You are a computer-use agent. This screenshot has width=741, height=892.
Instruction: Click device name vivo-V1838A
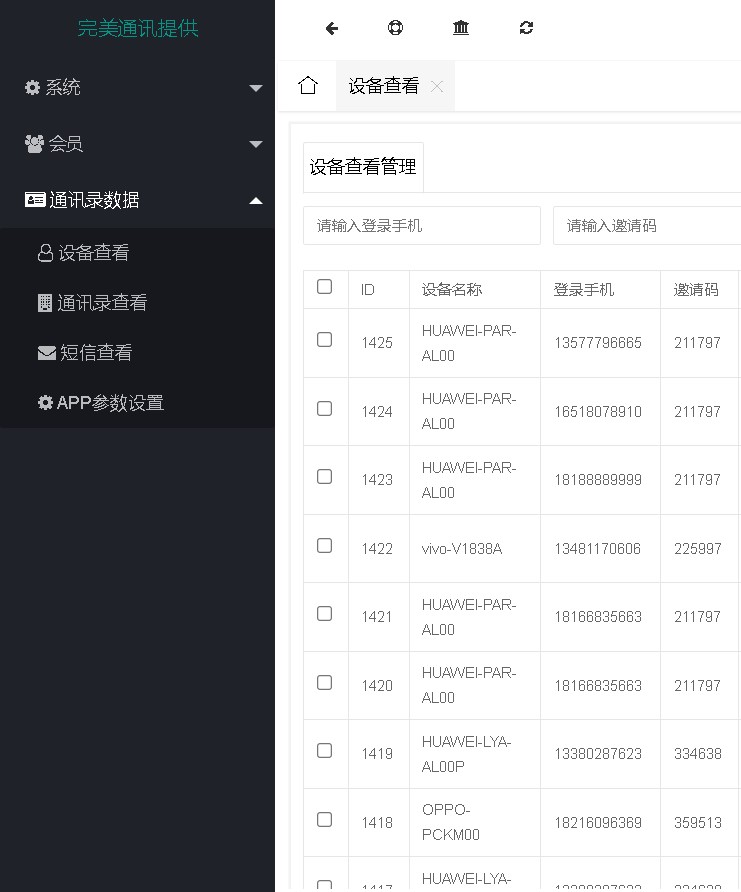pos(462,548)
